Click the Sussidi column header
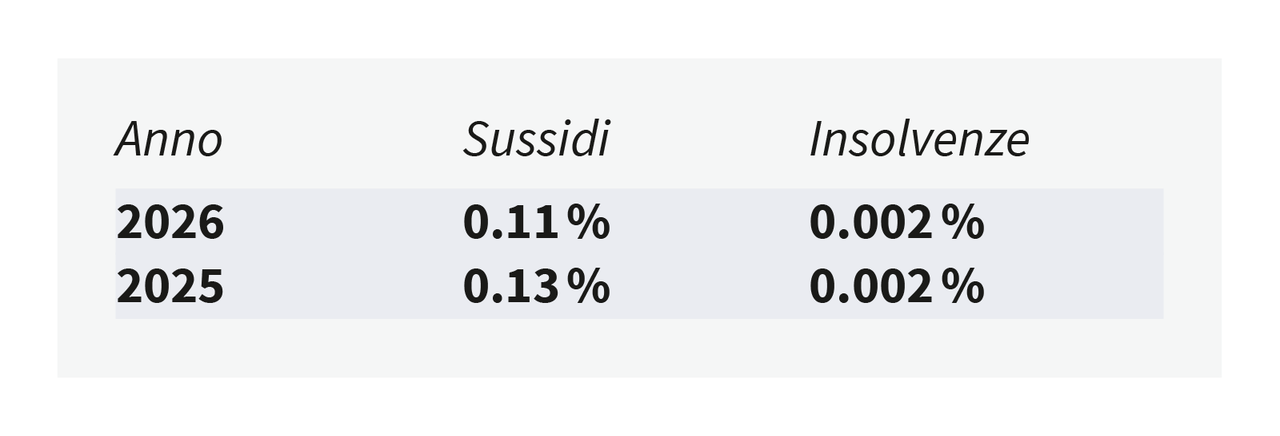1280x436 pixels. pos(536,140)
